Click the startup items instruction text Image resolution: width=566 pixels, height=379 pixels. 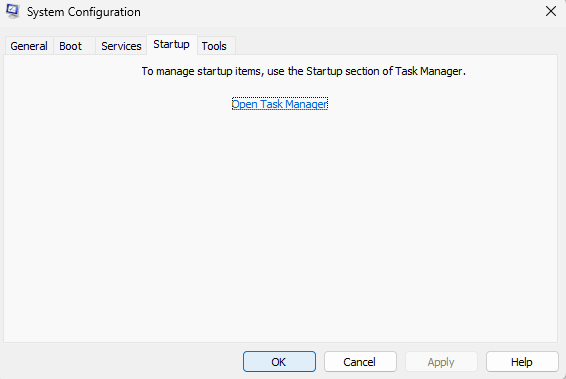click(303, 71)
